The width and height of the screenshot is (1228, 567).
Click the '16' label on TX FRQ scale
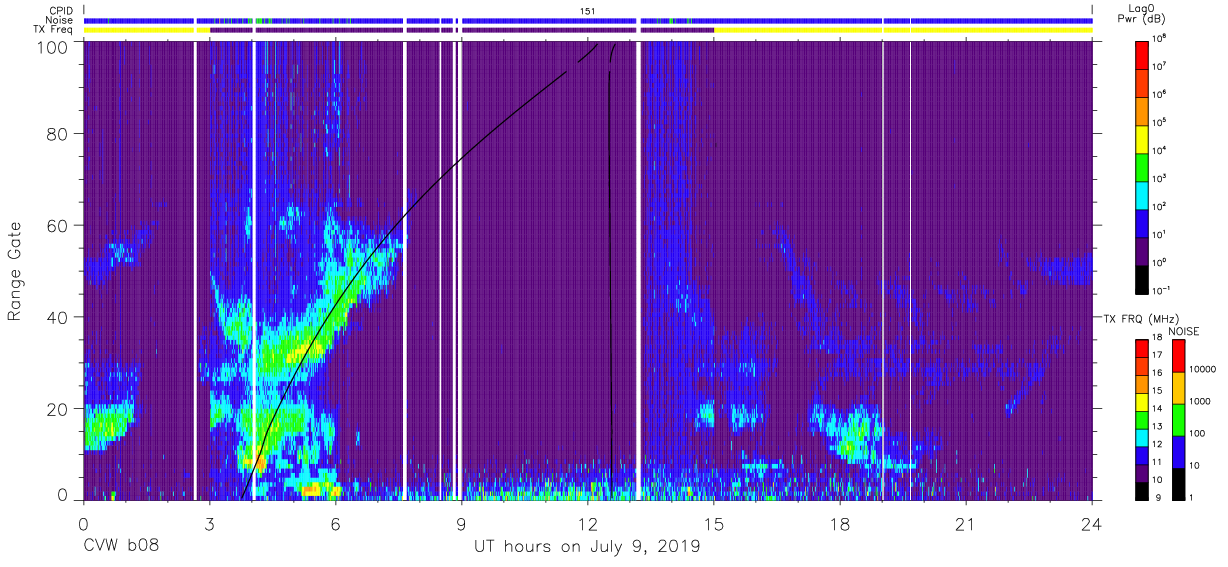coord(1159,374)
